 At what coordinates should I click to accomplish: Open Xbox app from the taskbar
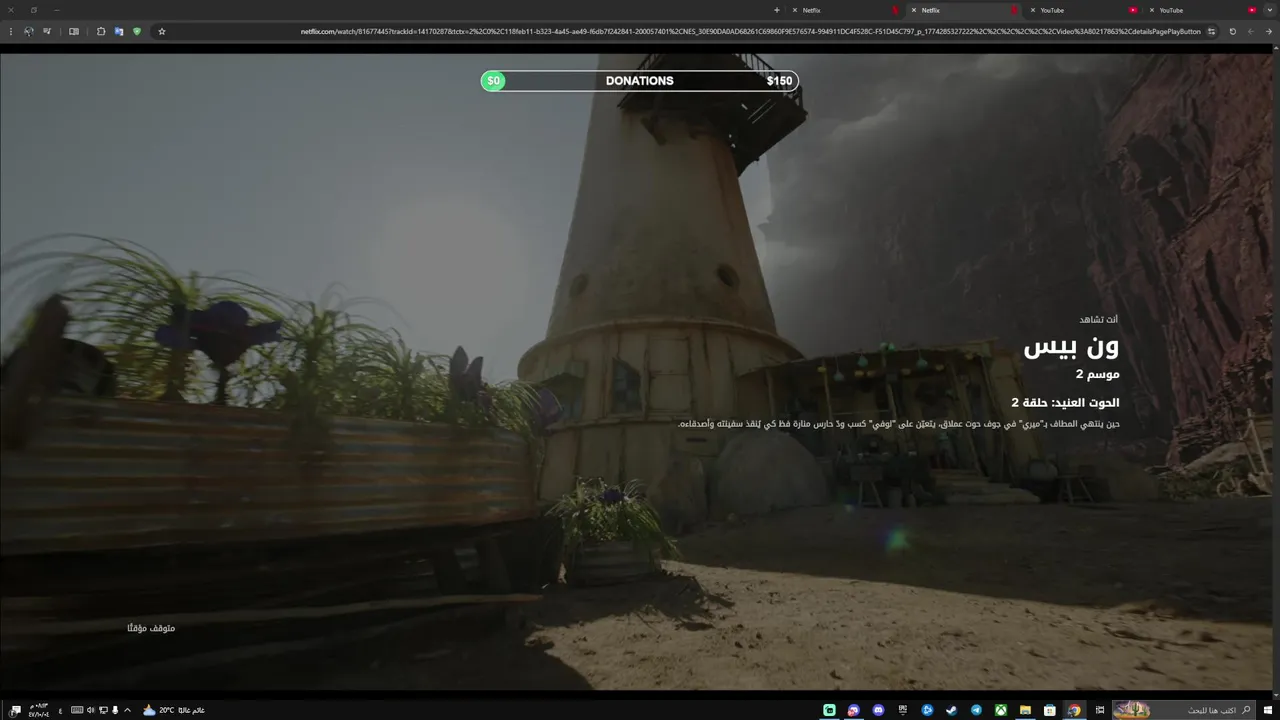tap(1000, 710)
